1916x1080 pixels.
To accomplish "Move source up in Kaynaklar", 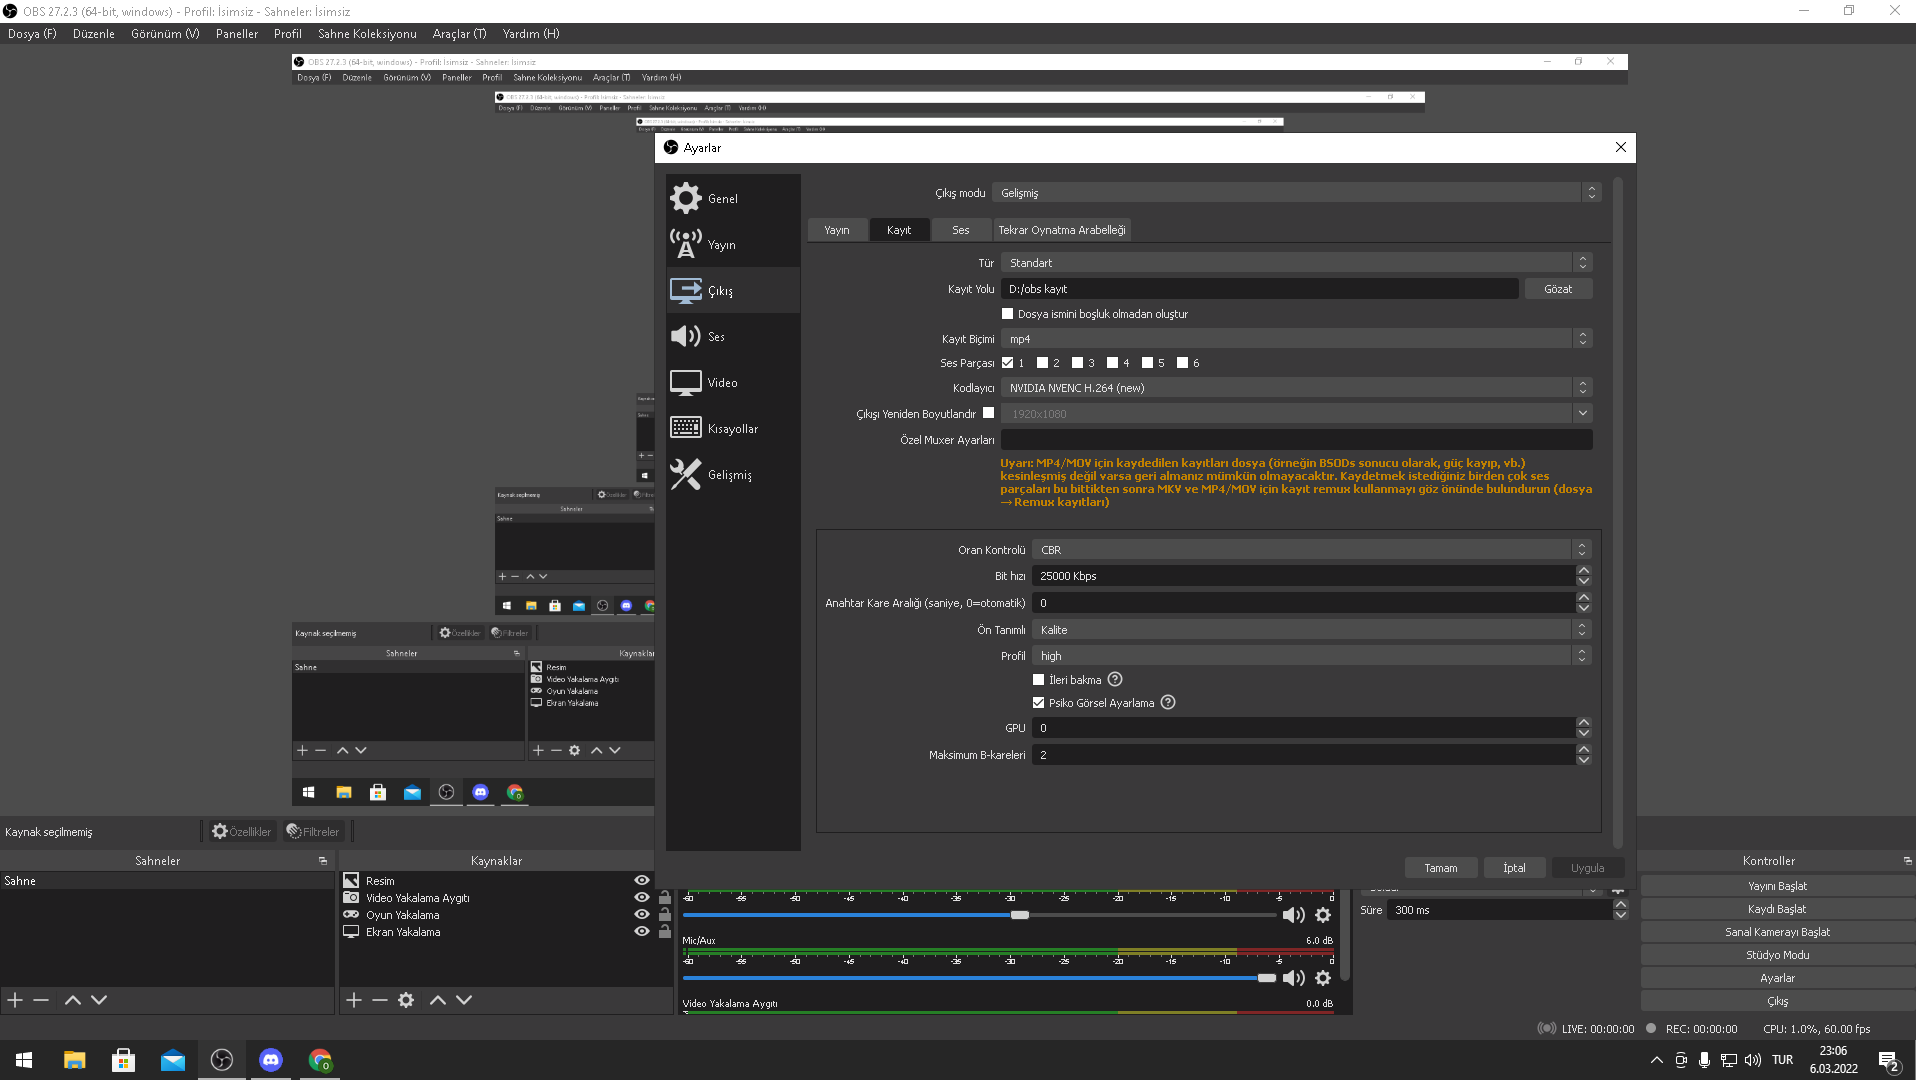I will click(438, 999).
